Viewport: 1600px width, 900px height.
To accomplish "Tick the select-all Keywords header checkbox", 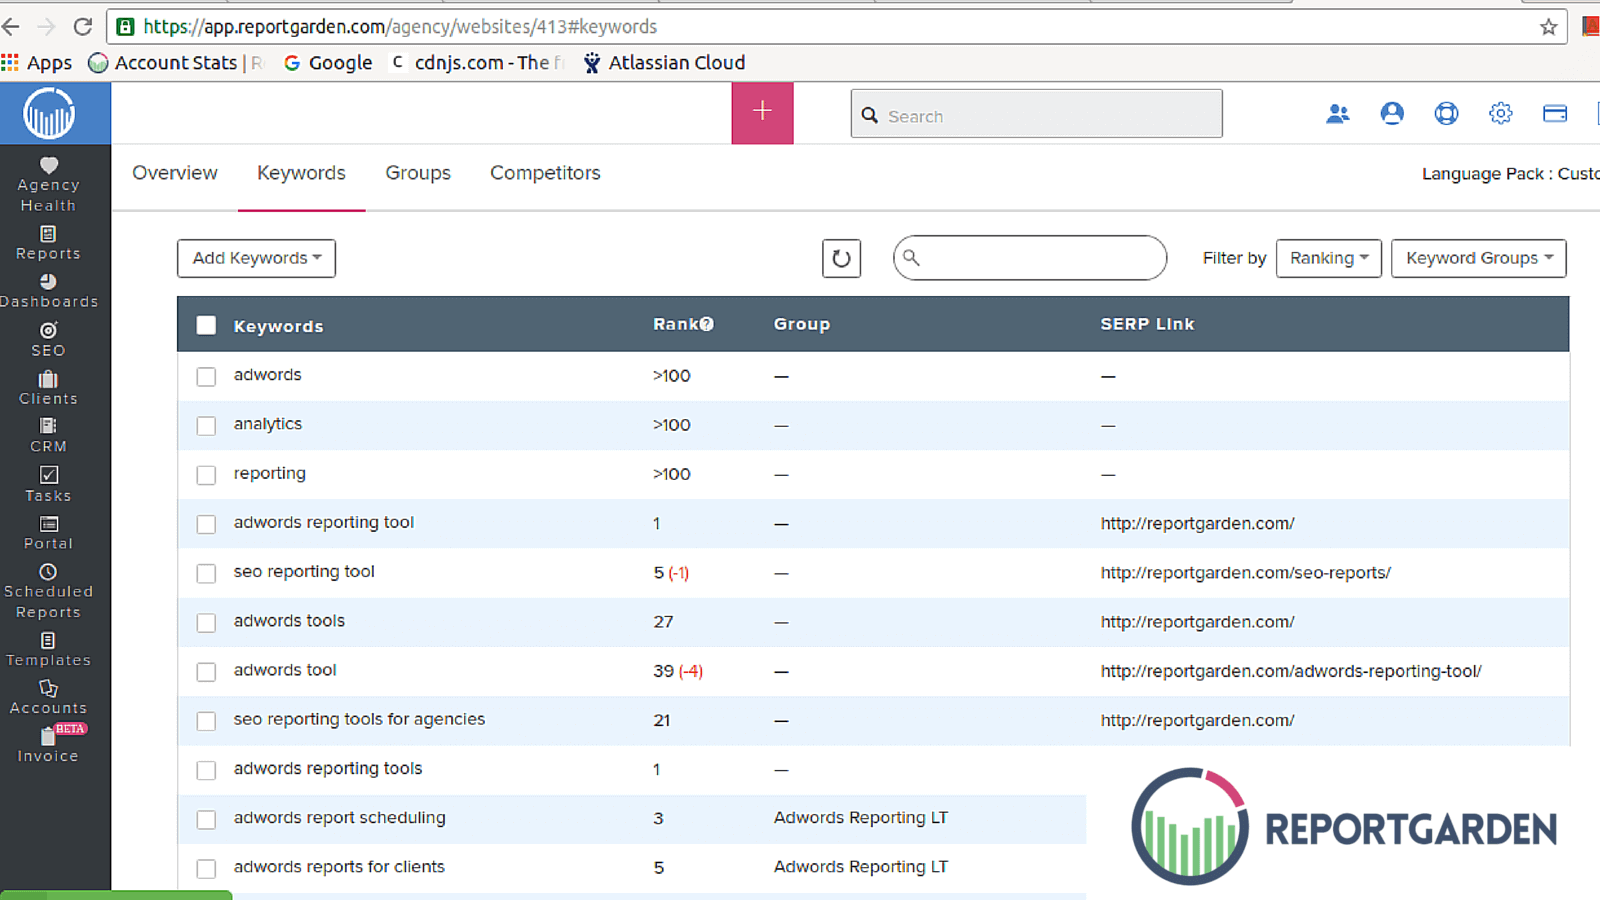I will pyautogui.click(x=206, y=325).
